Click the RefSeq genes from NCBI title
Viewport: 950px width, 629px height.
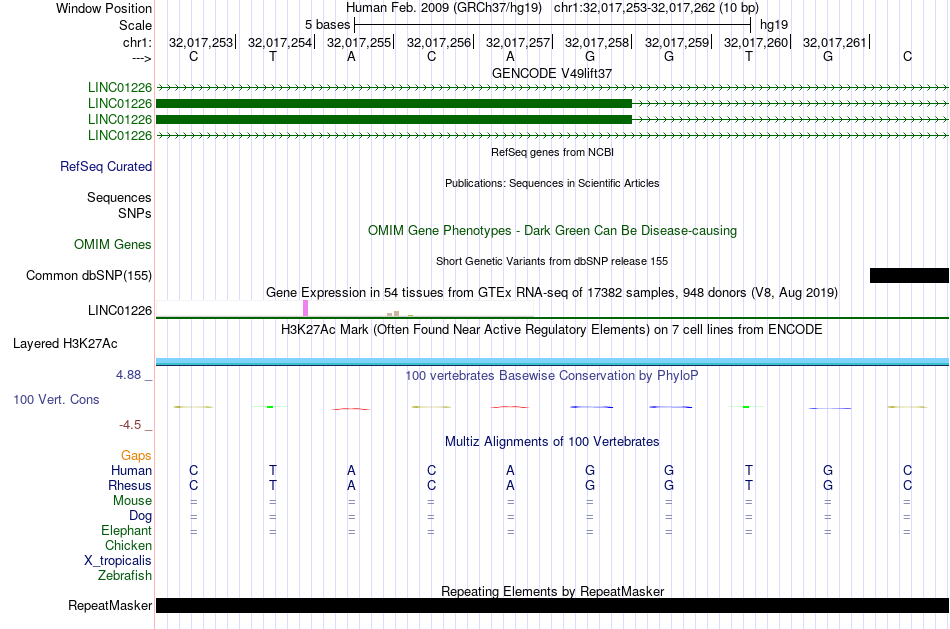pos(553,152)
